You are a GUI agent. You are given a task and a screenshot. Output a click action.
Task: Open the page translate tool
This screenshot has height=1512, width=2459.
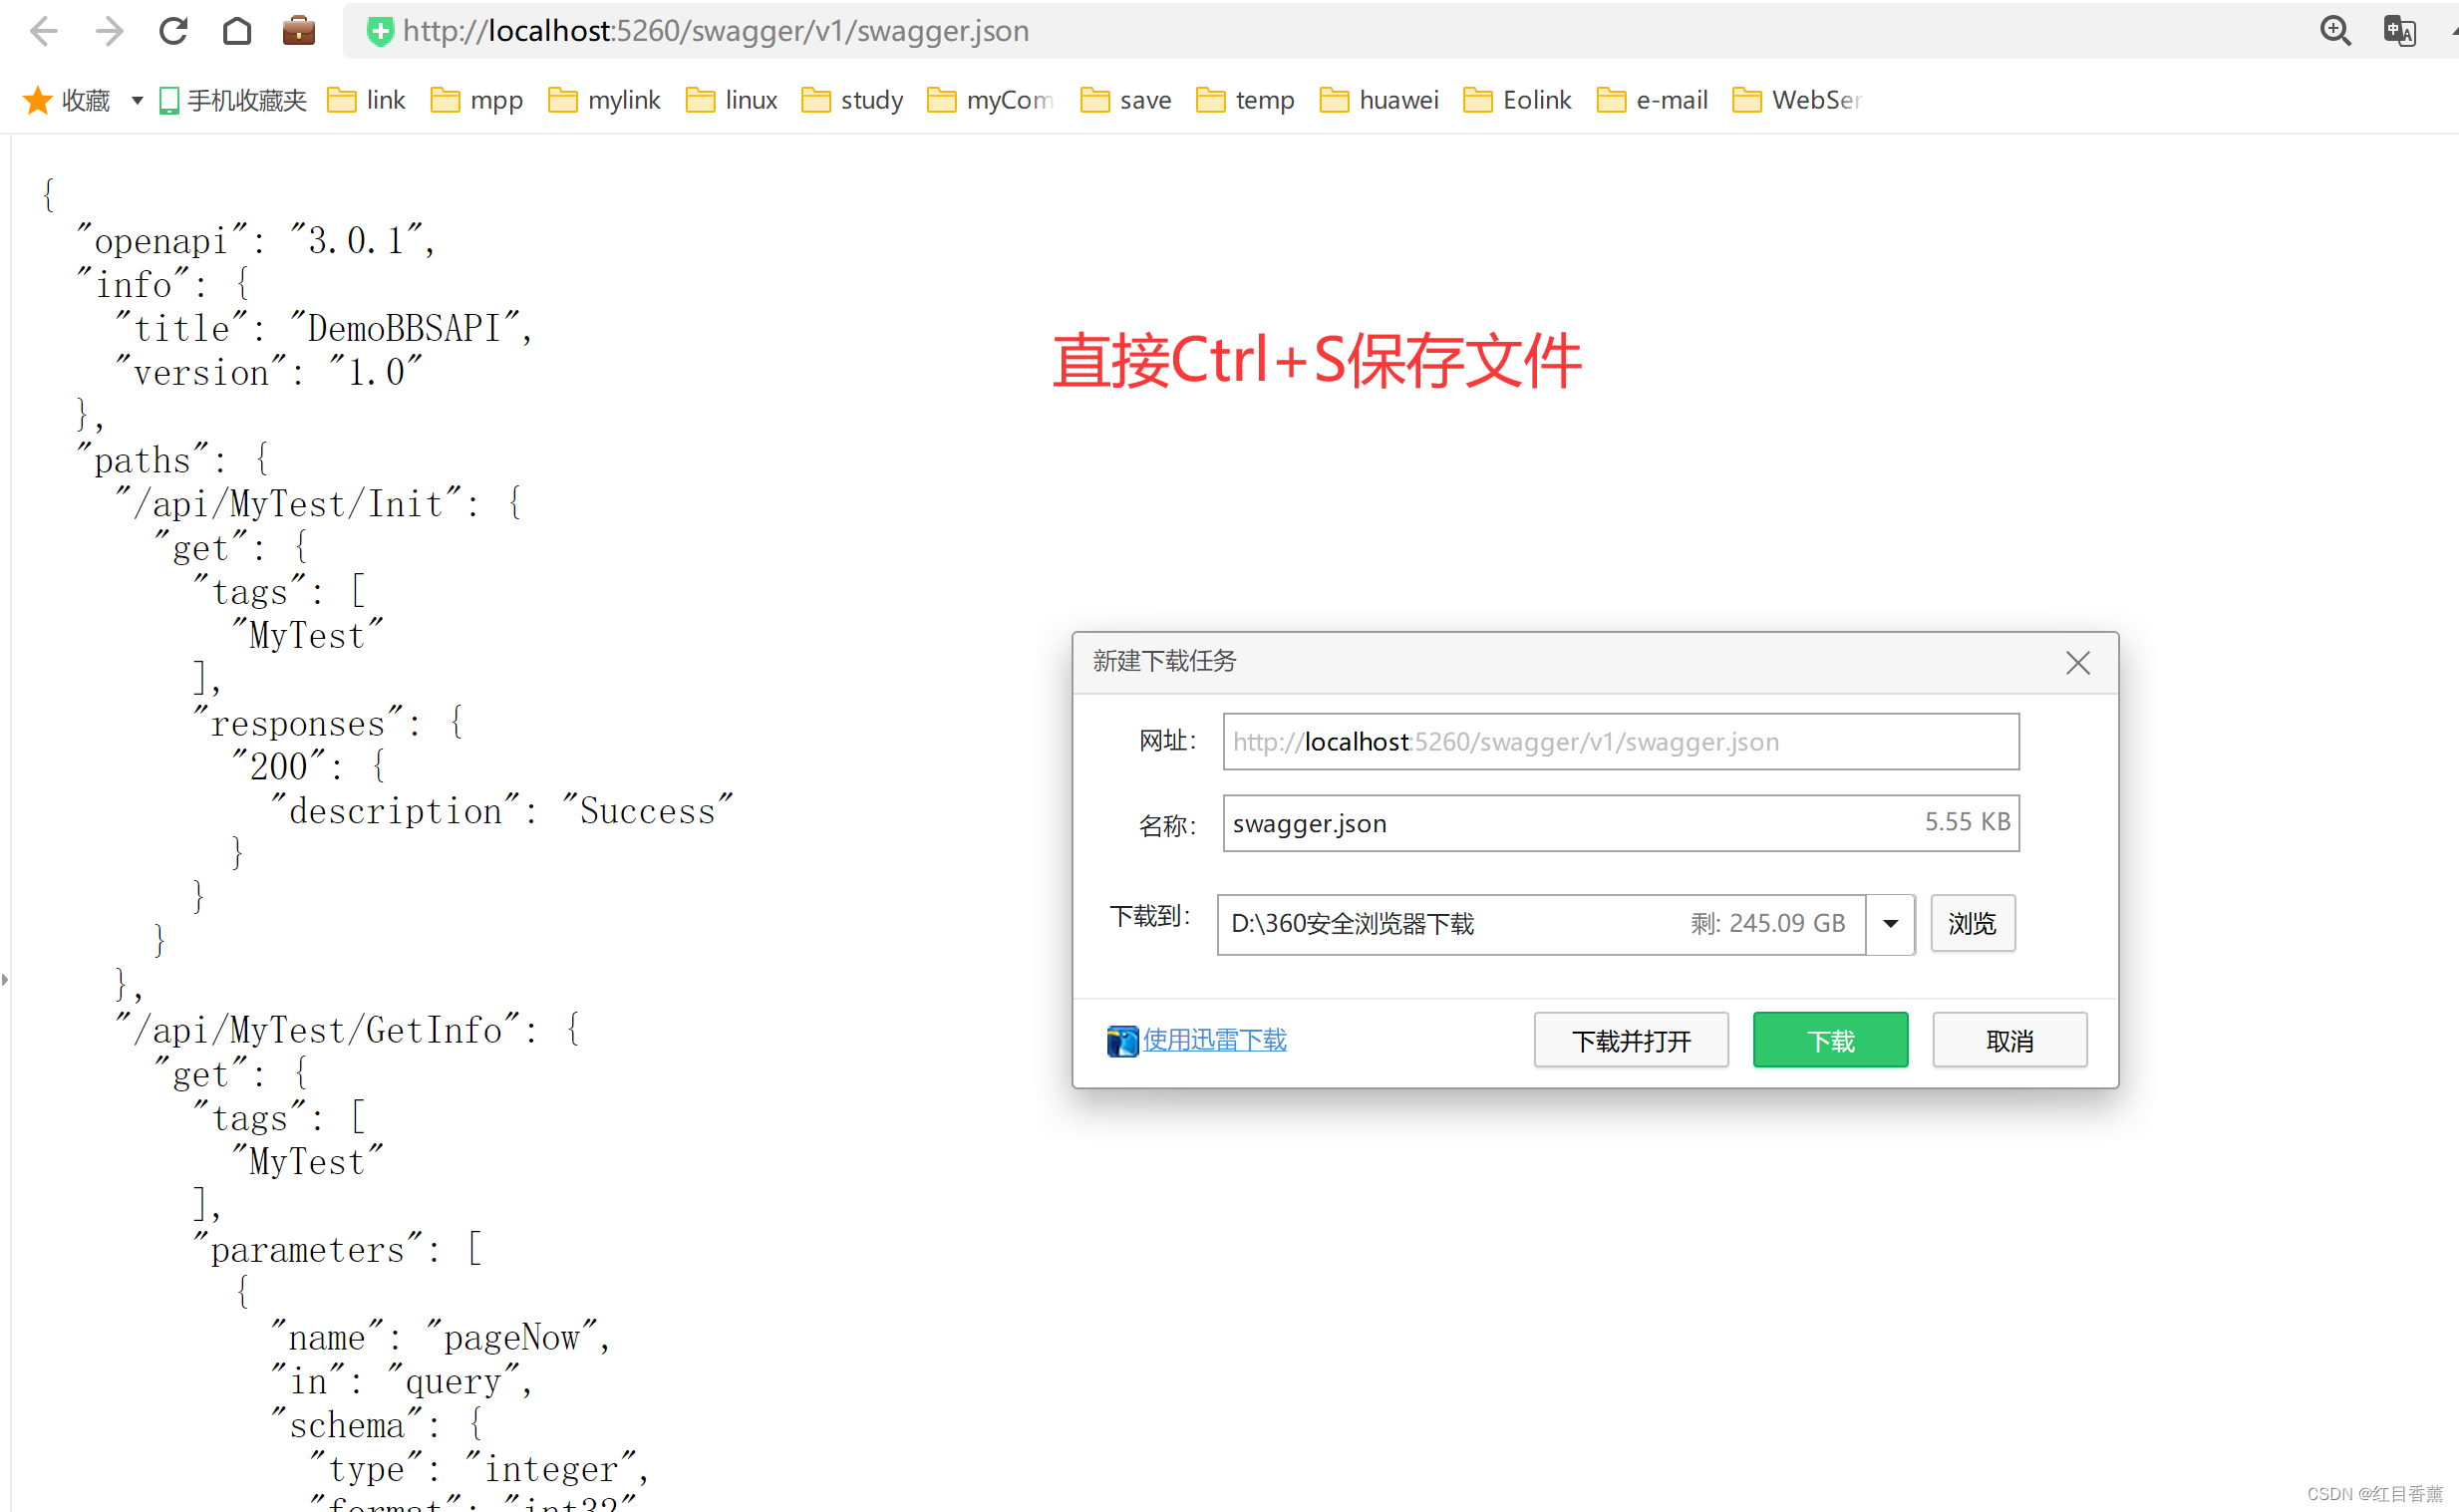point(2400,30)
